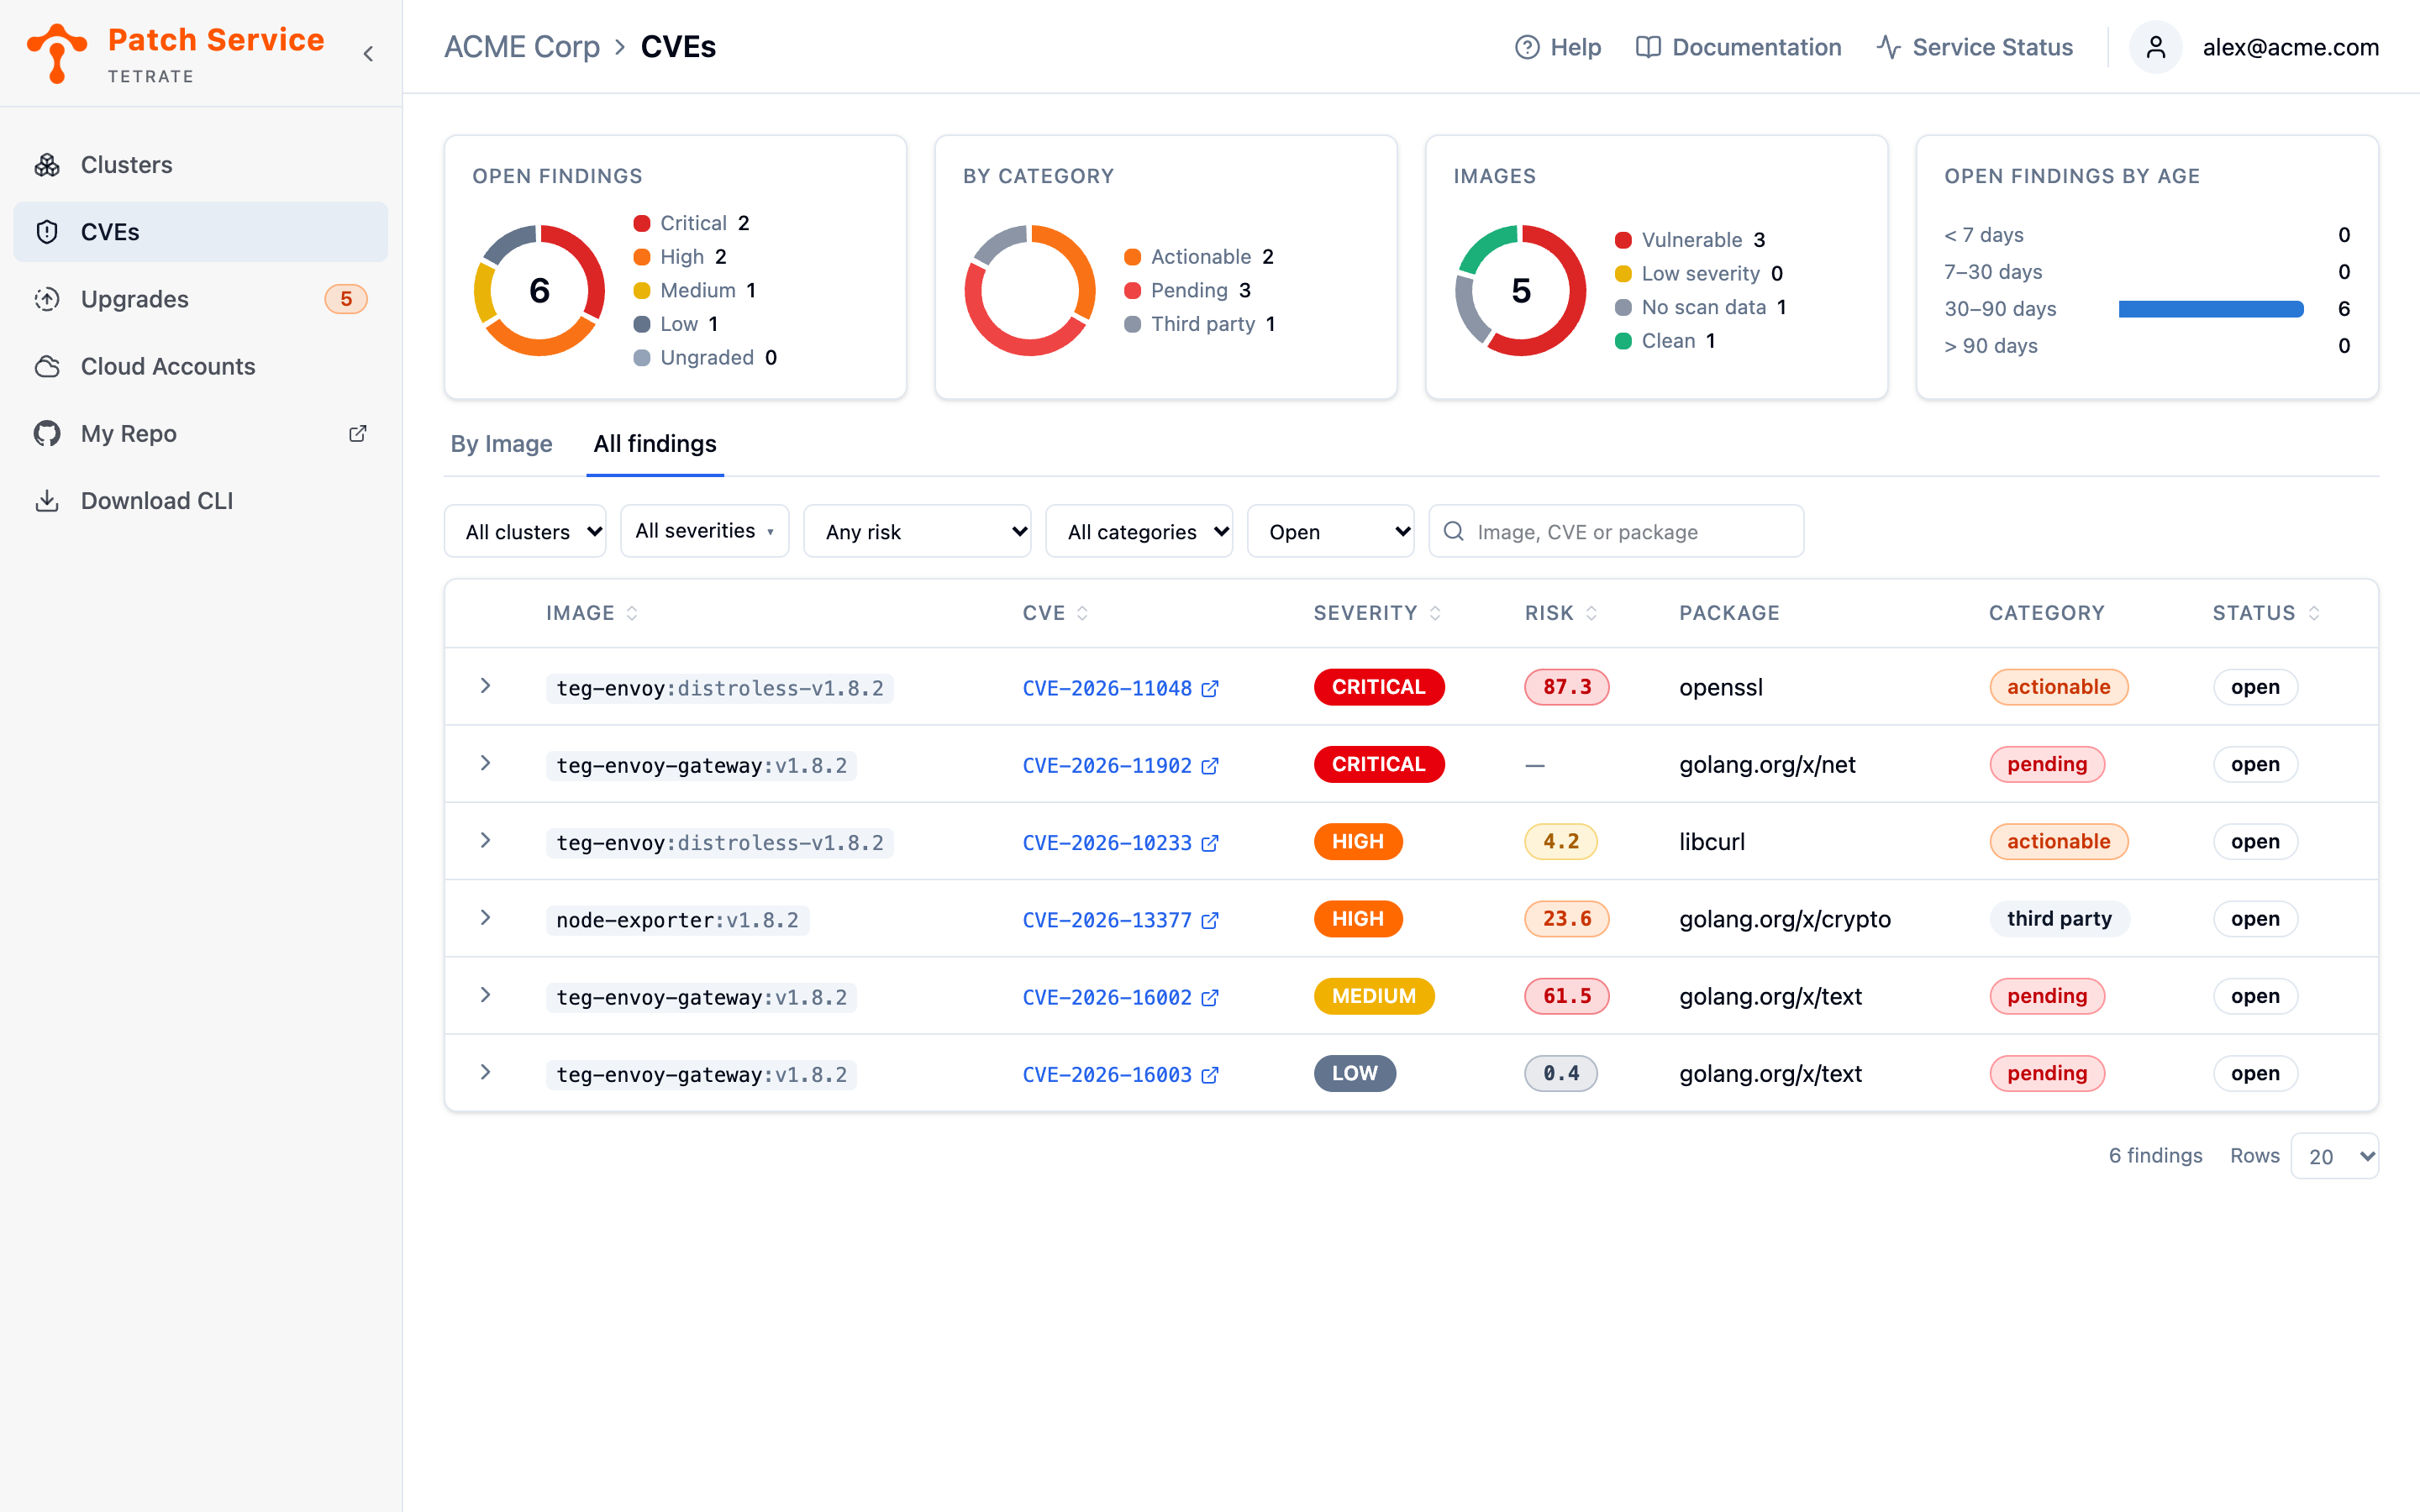
Task: Click the third party category badge
Action: (x=2059, y=918)
